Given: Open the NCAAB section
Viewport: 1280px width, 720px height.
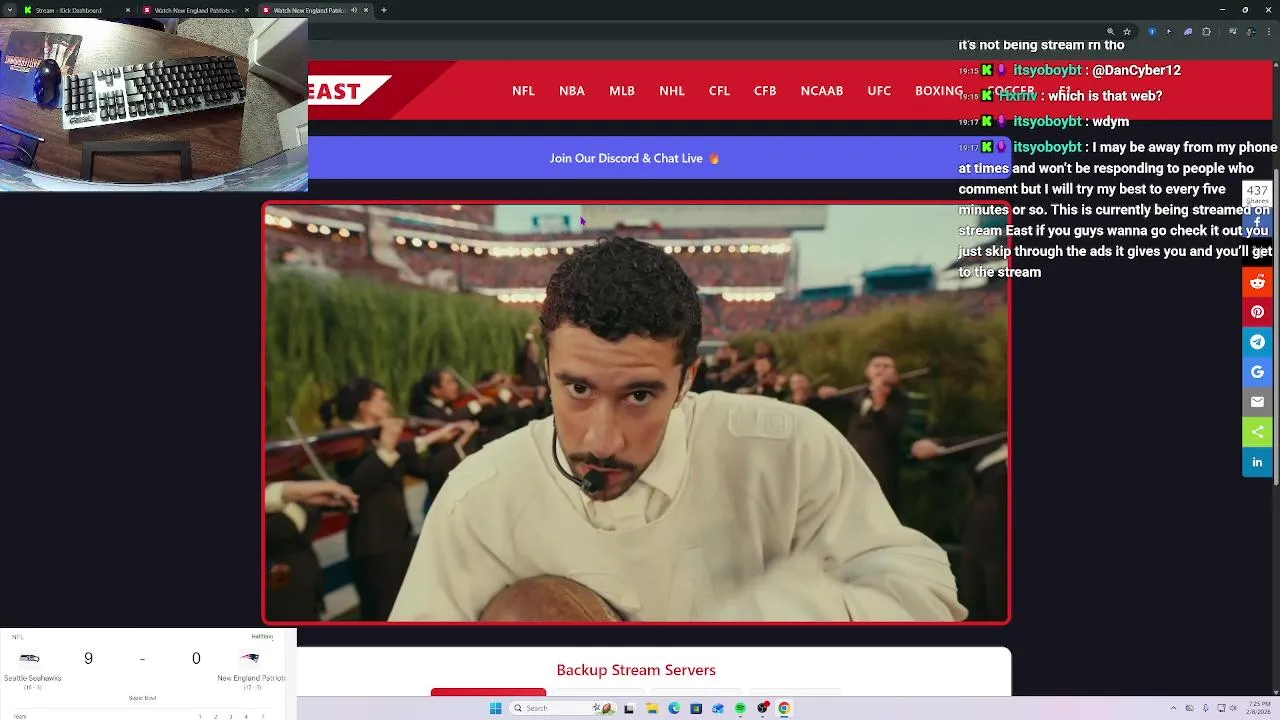Looking at the screenshot, I should click(x=822, y=91).
